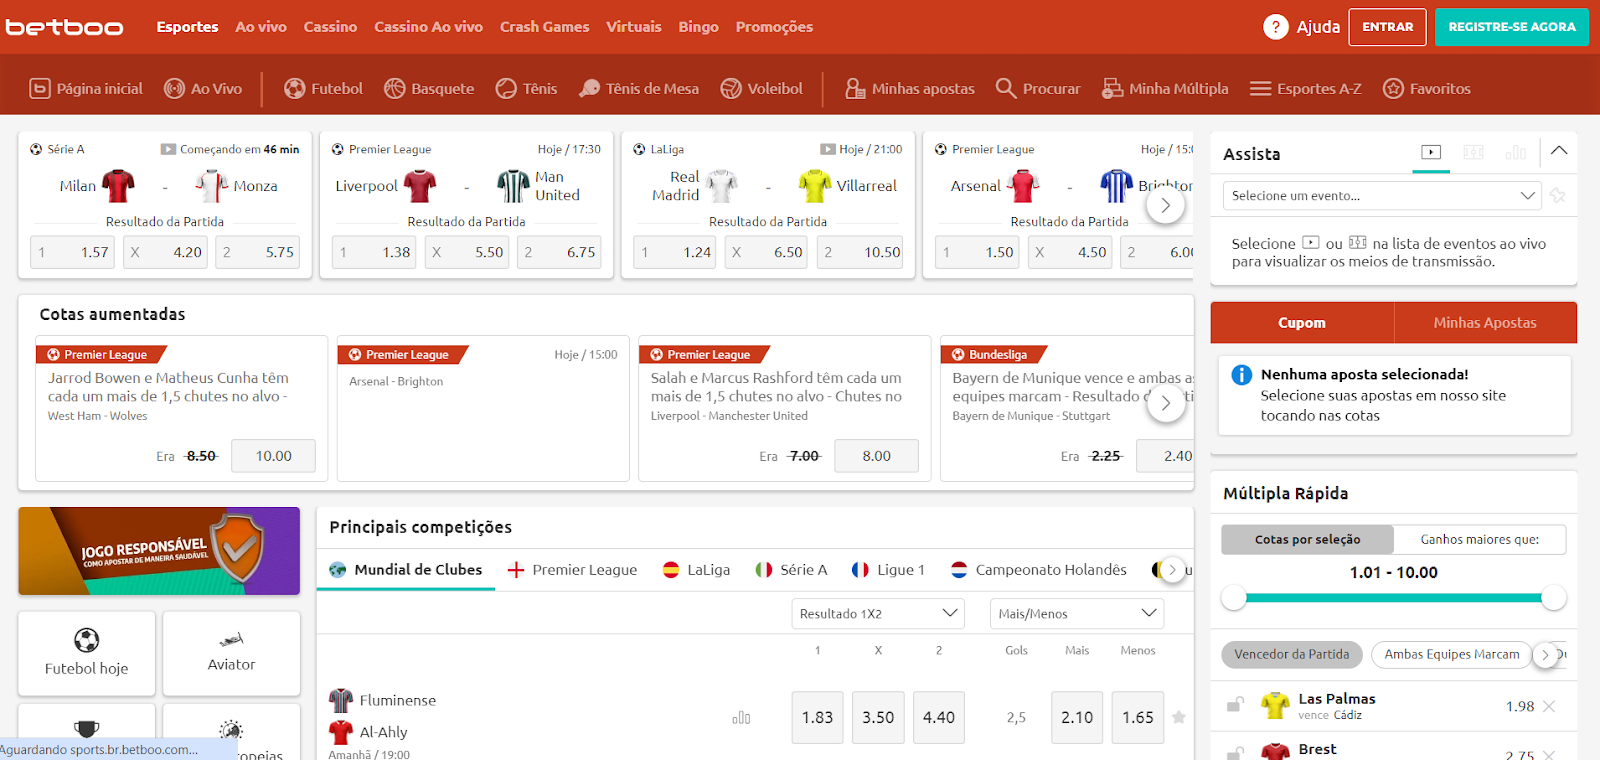This screenshot has width=1600, height=760.
Task: Click the ENTRAR login button
Action: 1387,27
